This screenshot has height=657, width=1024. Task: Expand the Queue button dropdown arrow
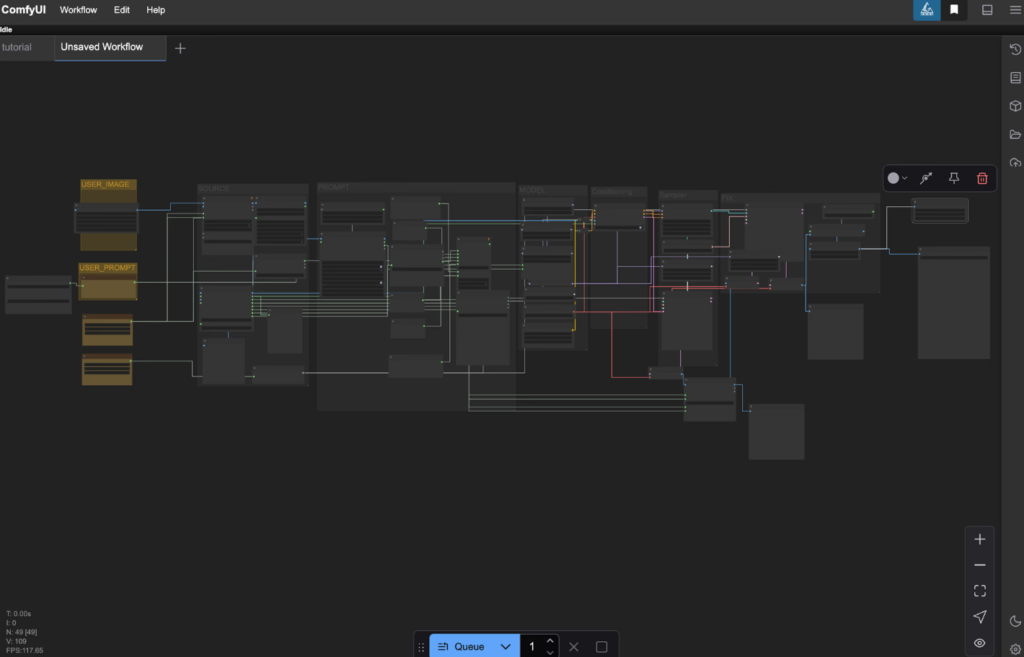(x=506, y=647)
